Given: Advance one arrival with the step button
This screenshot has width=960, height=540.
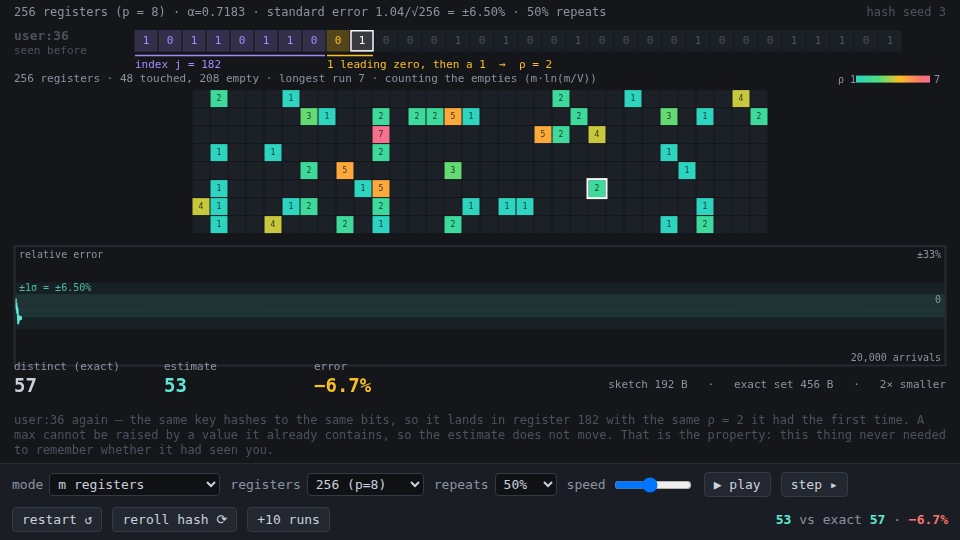Looking at the screenshot, I should coord(814,484).
